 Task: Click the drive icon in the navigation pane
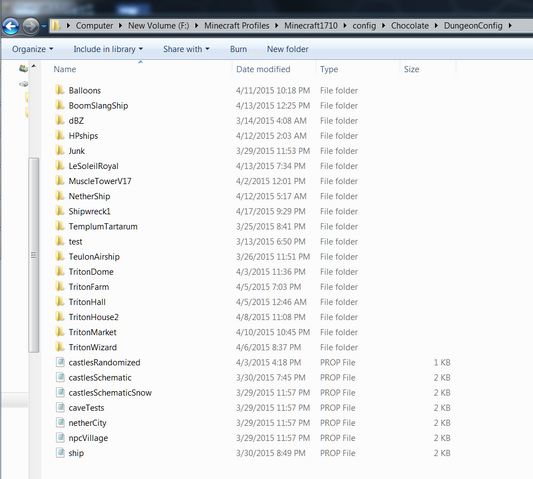(23, 83)
